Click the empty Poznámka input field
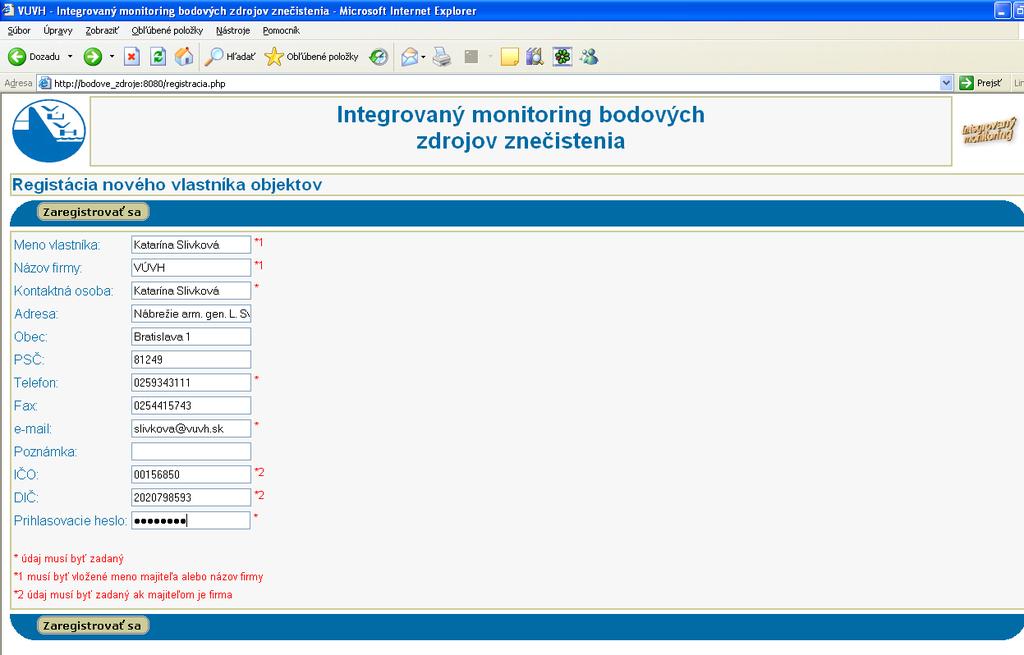The width and height of the screenshot is (1024, 655). 191,451
